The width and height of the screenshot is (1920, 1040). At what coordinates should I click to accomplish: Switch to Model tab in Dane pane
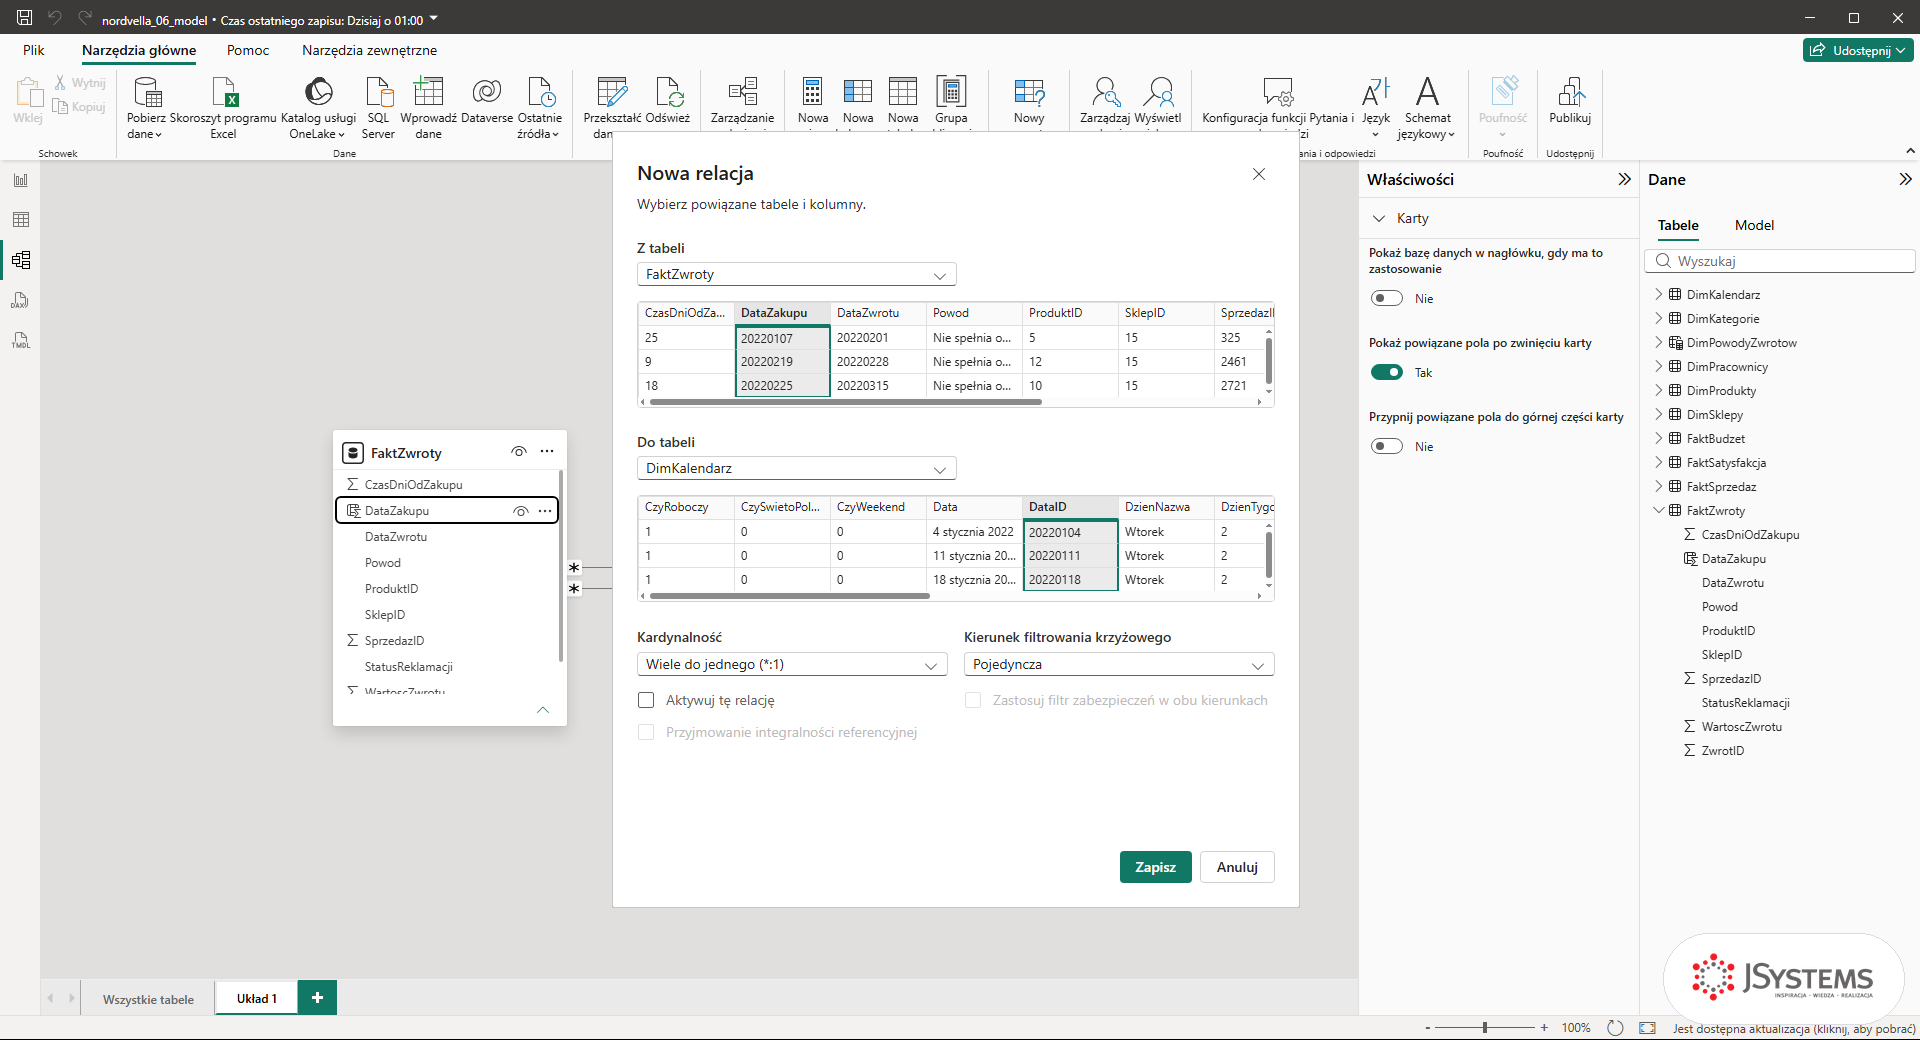1754,225
